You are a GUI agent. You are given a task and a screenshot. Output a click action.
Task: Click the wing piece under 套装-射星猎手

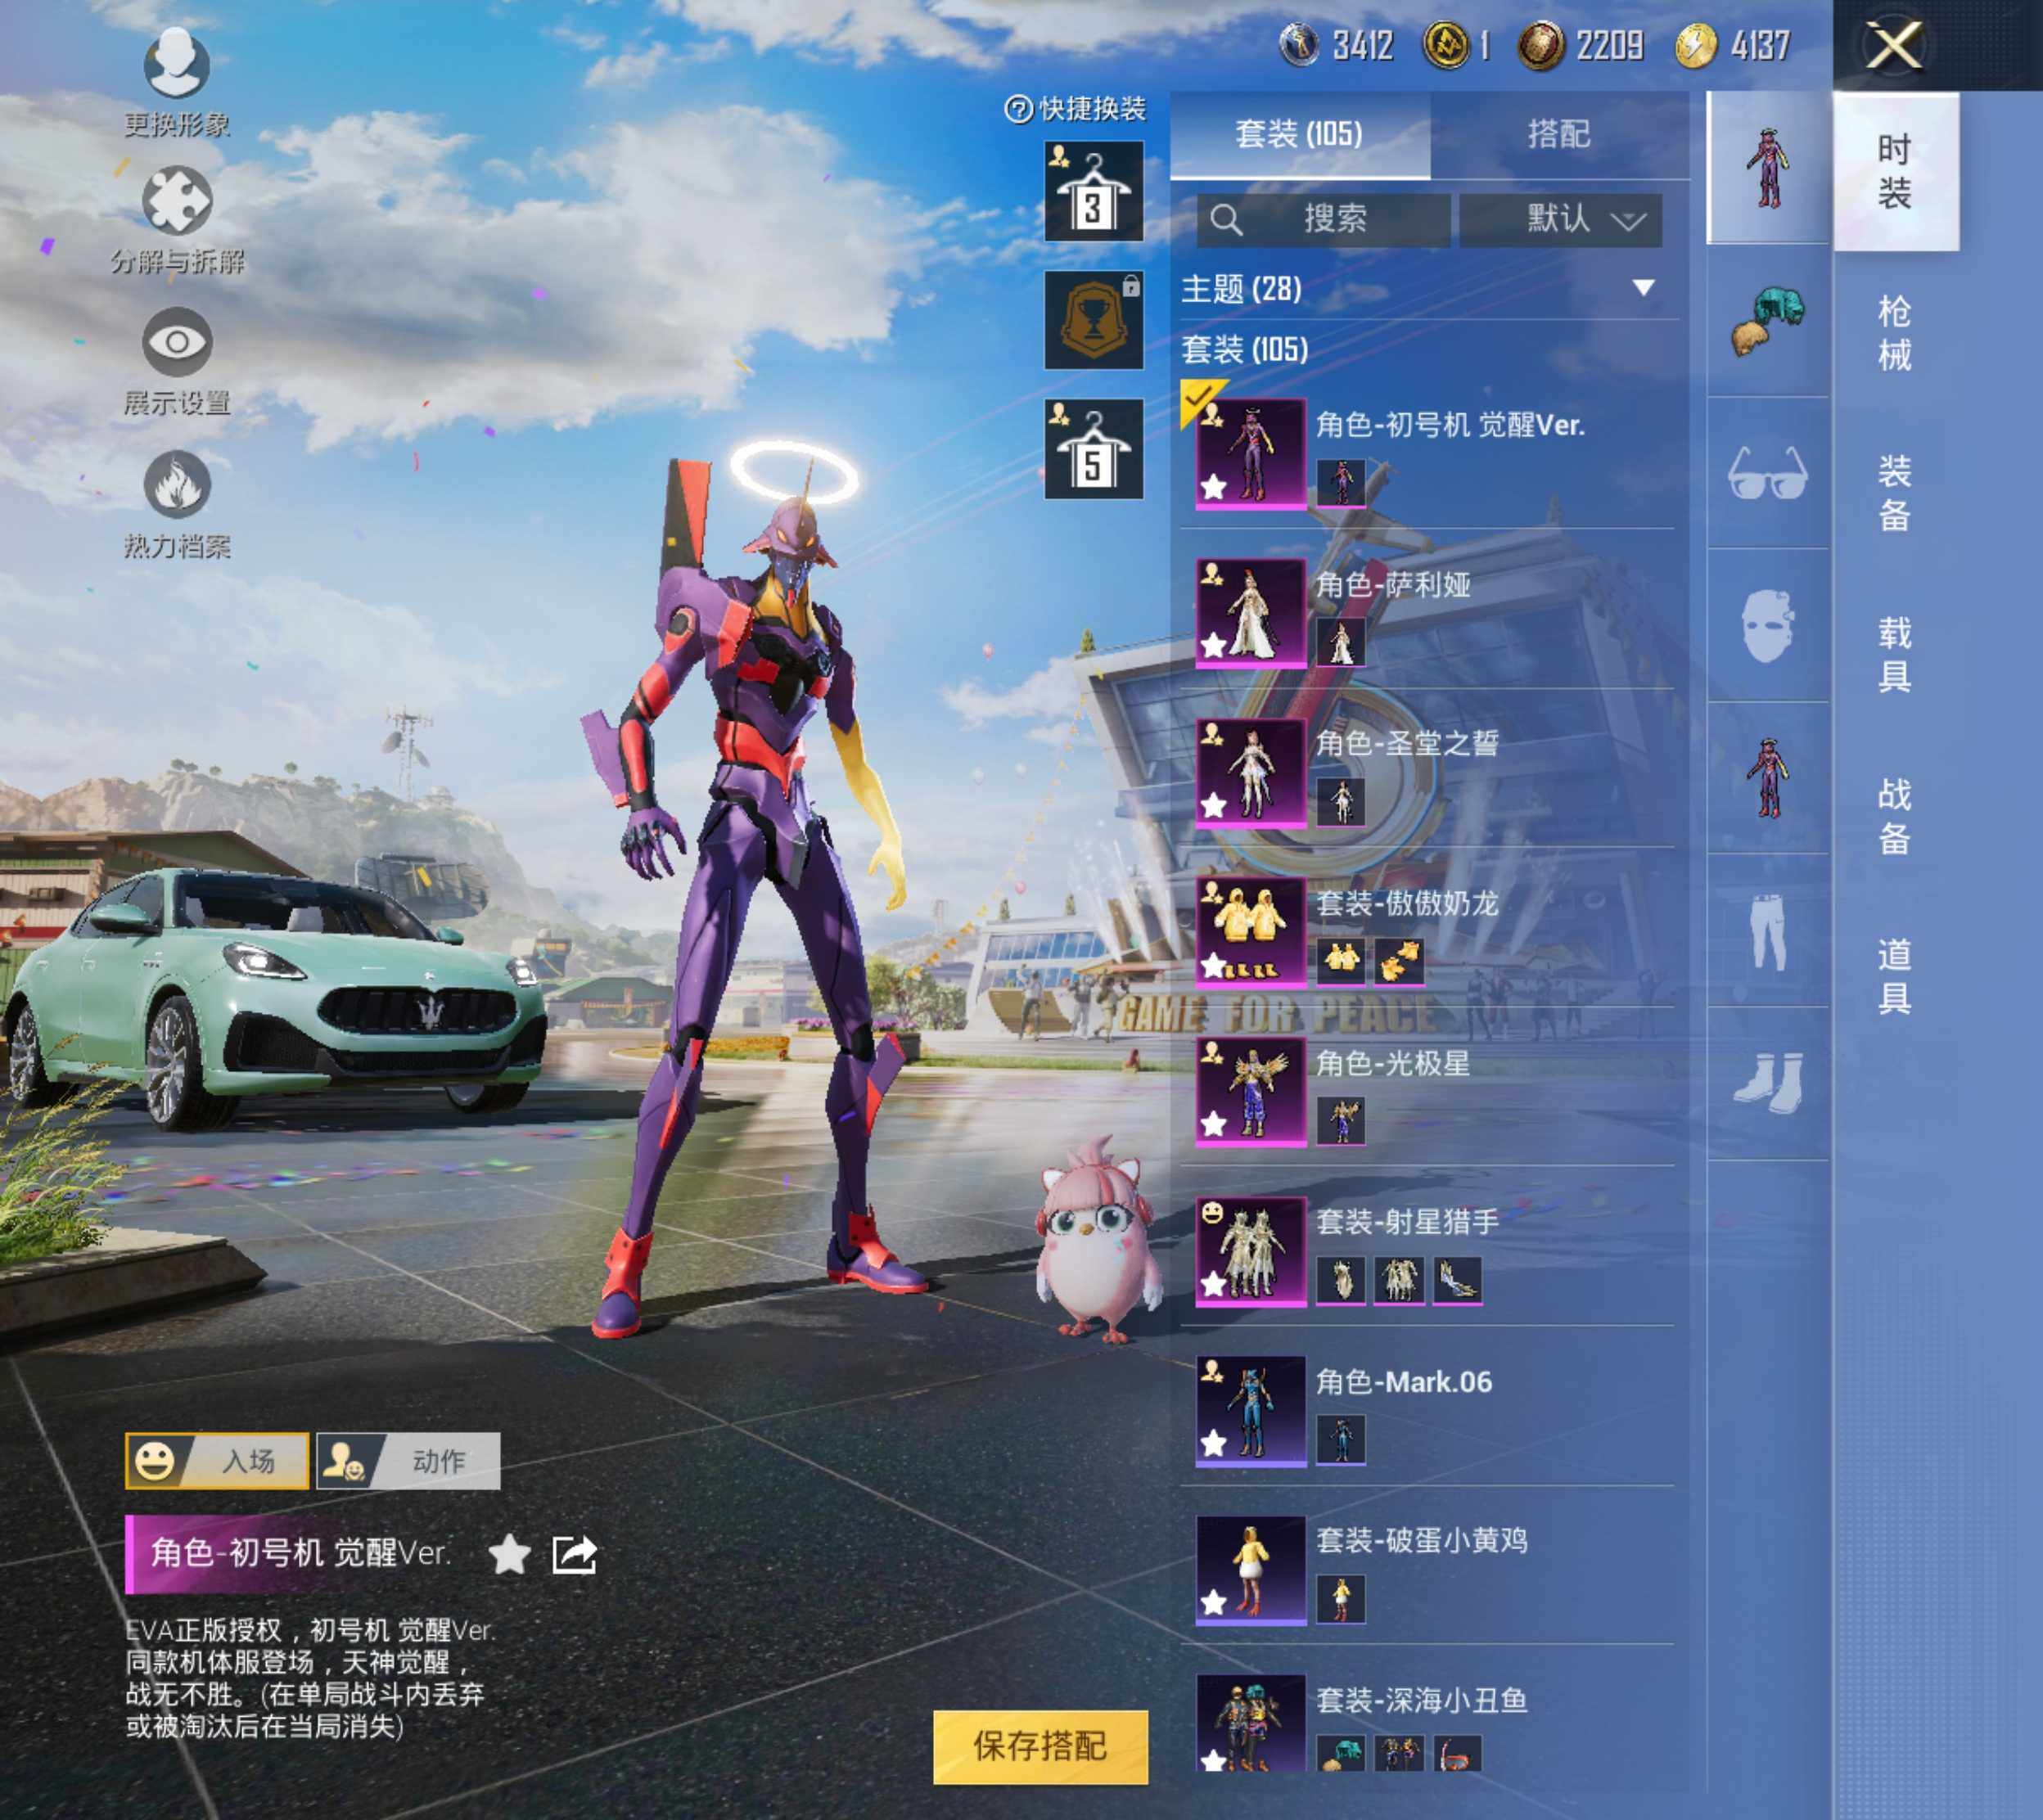click(x=1457, y=1280)
